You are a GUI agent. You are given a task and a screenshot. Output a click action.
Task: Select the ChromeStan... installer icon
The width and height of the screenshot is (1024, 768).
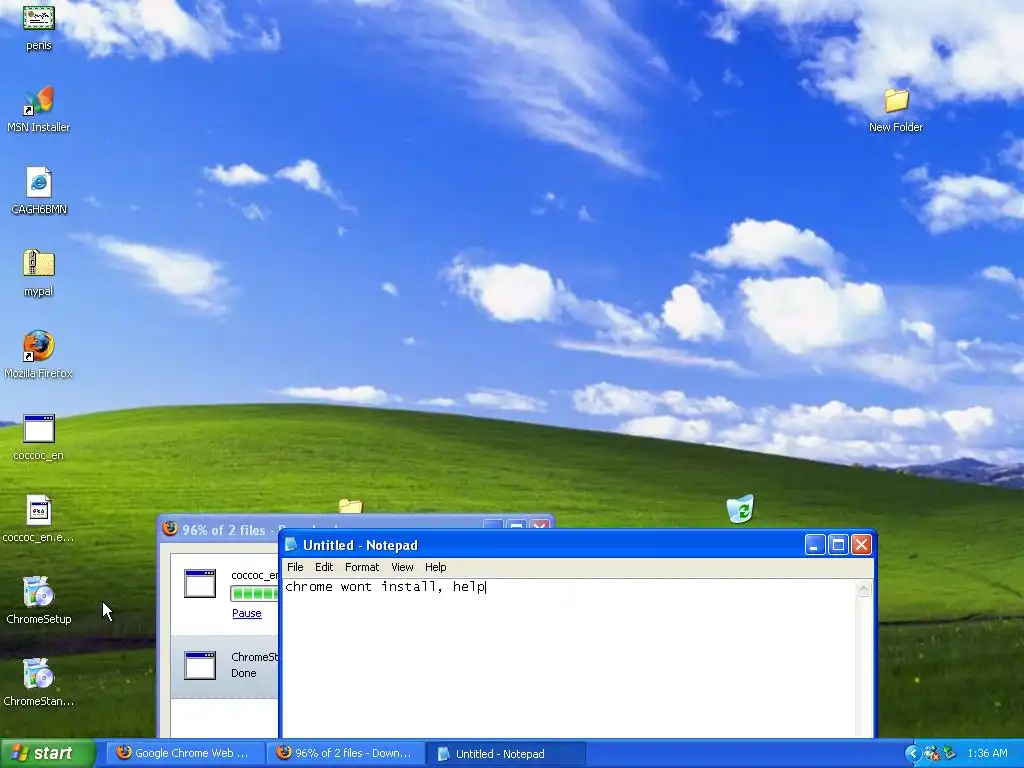(39, 674)
